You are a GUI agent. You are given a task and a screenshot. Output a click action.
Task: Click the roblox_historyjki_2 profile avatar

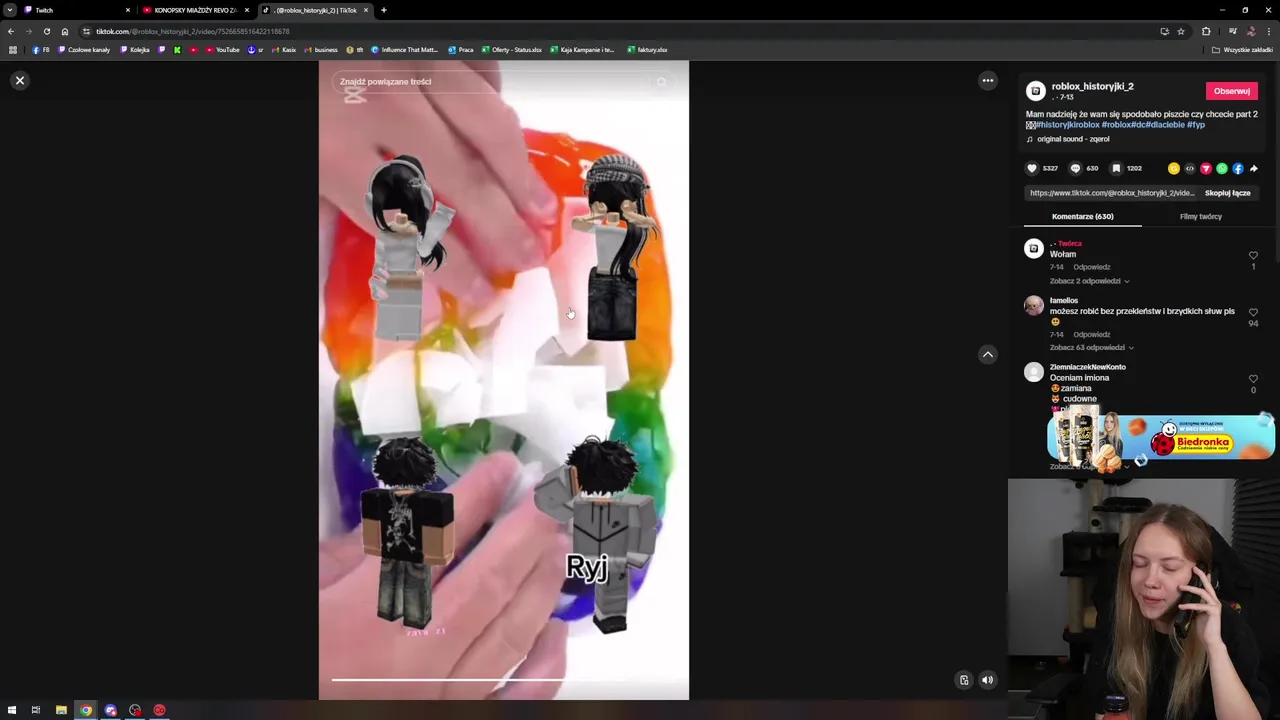(x=1035, y=91)
